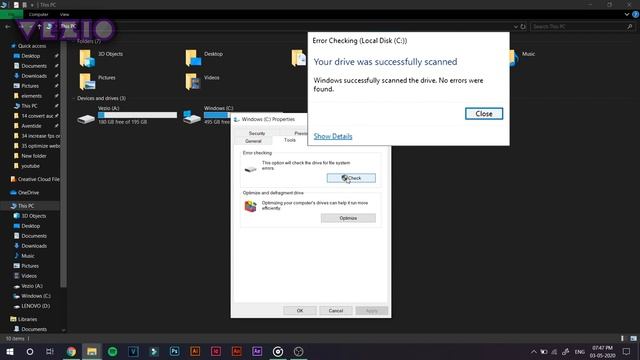Image resolution: width=640 pixels, height=360 pixels.
Task: Open the youtube folder in sidebar
Action: click(x=30, y=166)
